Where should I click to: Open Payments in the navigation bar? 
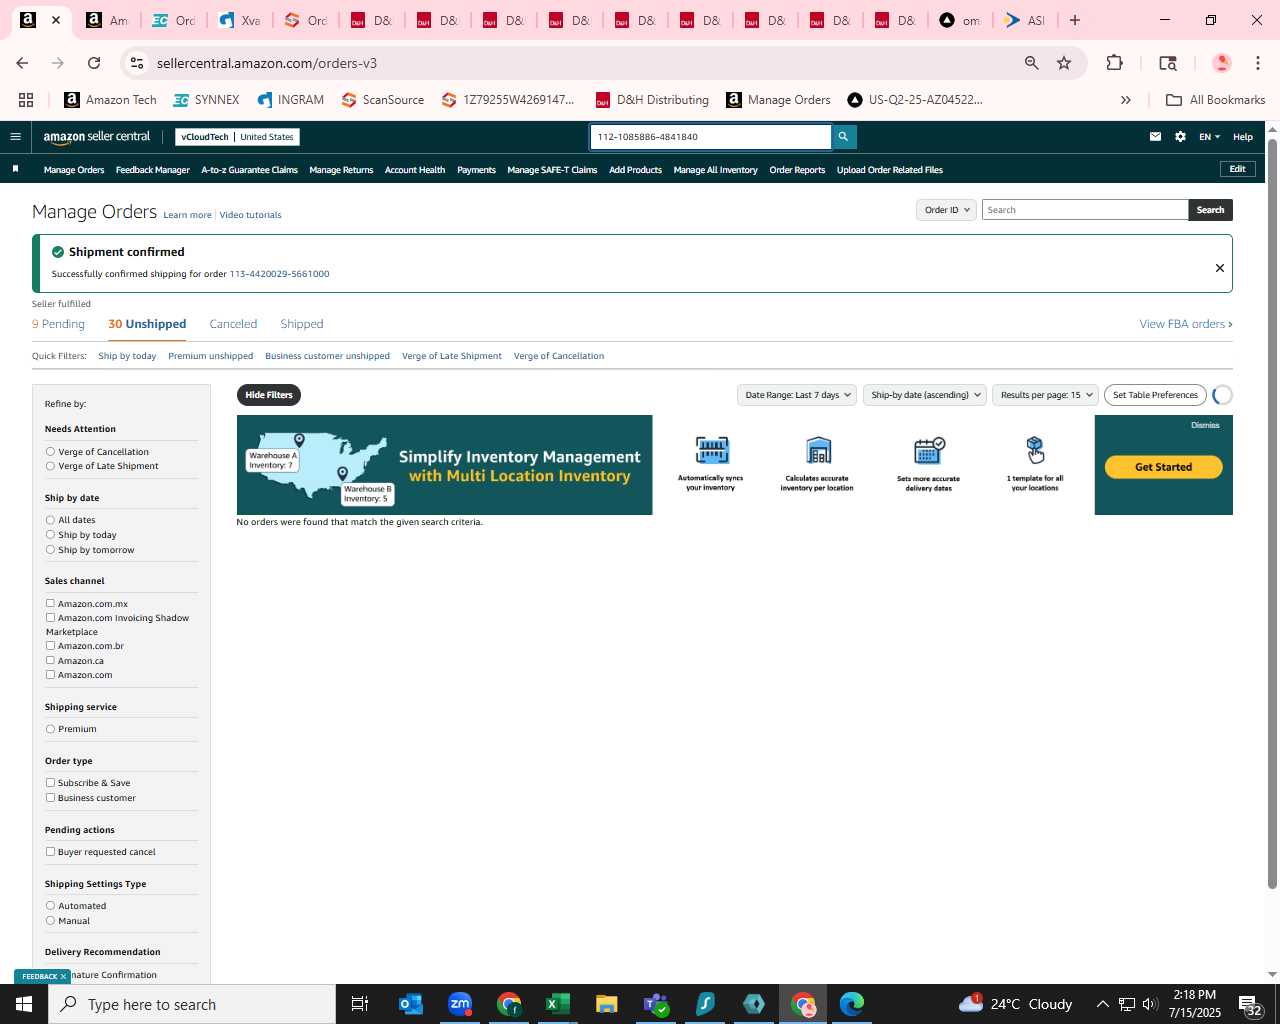pos(476,170)
